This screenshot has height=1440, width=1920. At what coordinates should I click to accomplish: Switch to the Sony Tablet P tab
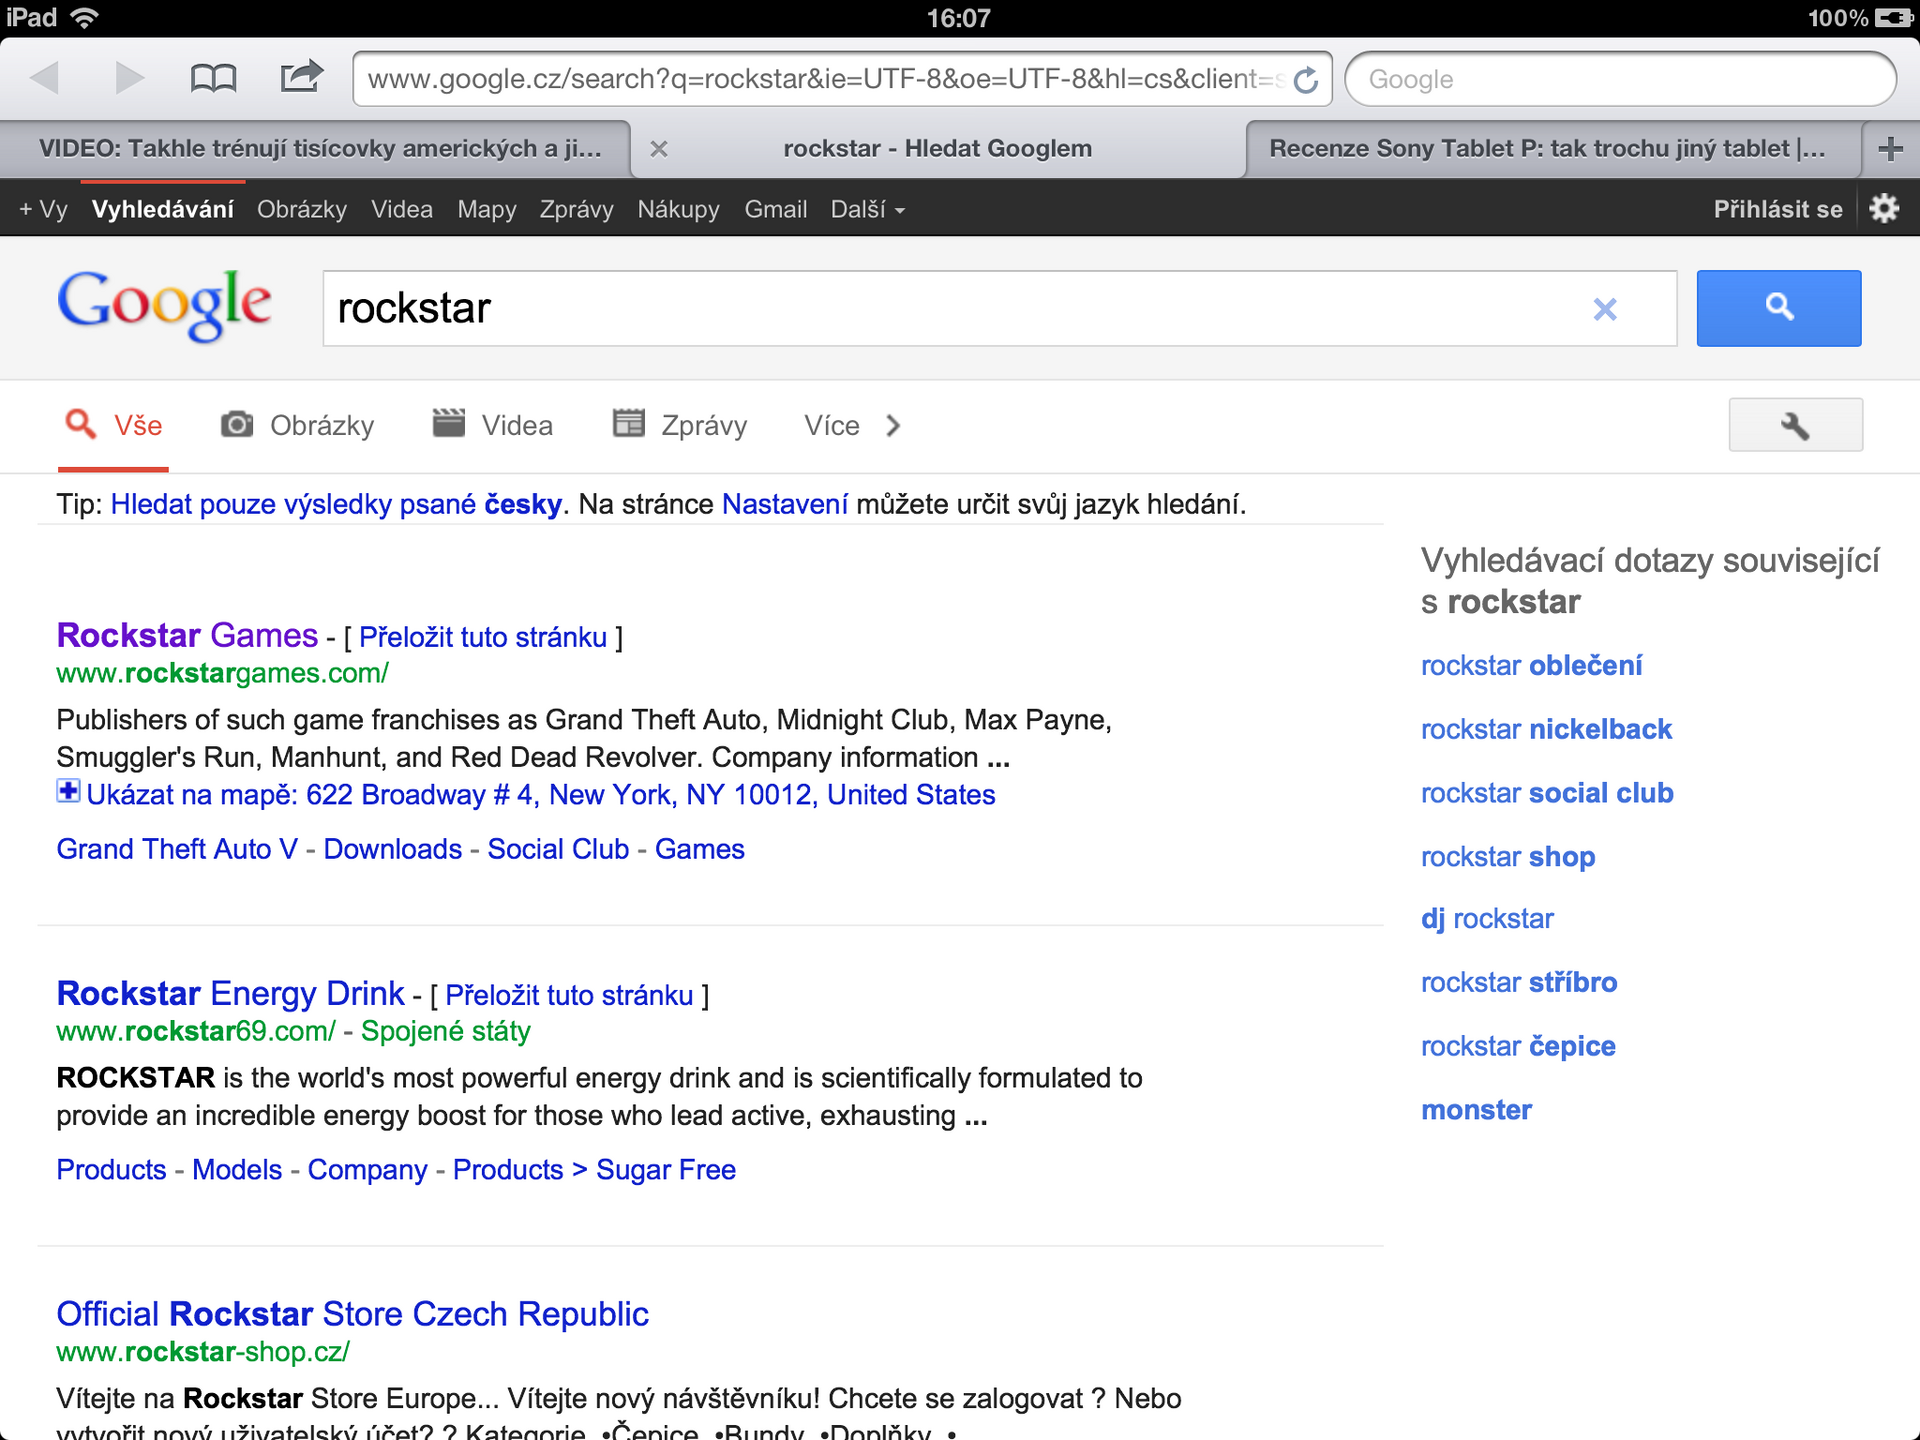tap(1546, 149)
